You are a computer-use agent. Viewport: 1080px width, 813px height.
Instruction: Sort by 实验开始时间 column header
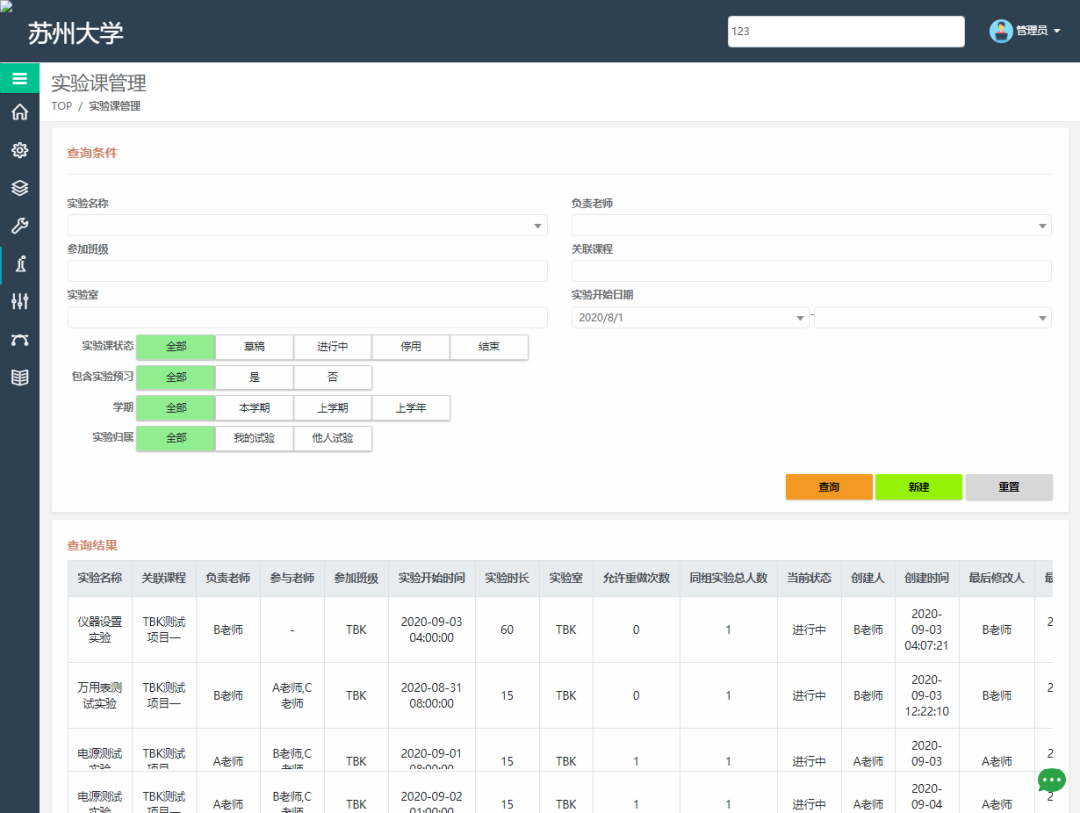[431, 578]
